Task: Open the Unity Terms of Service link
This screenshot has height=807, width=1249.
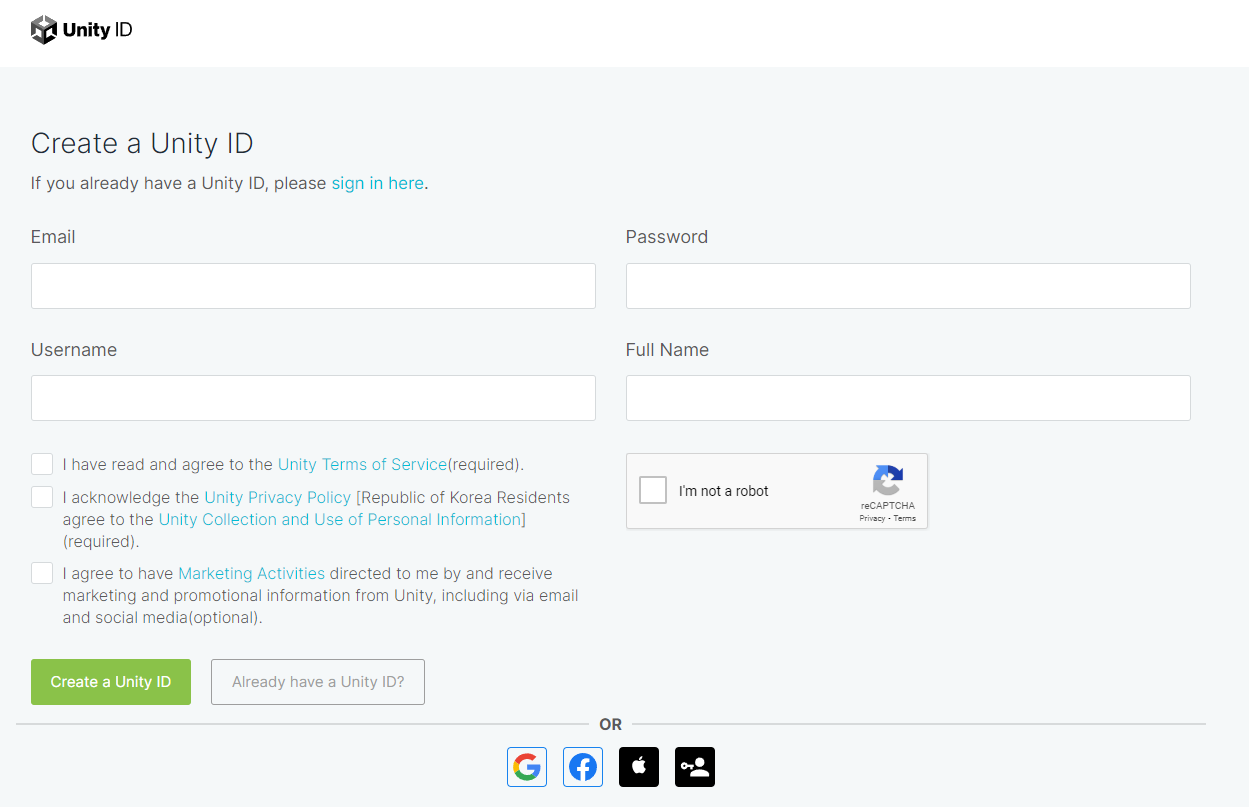Action: tap(362, 464)
